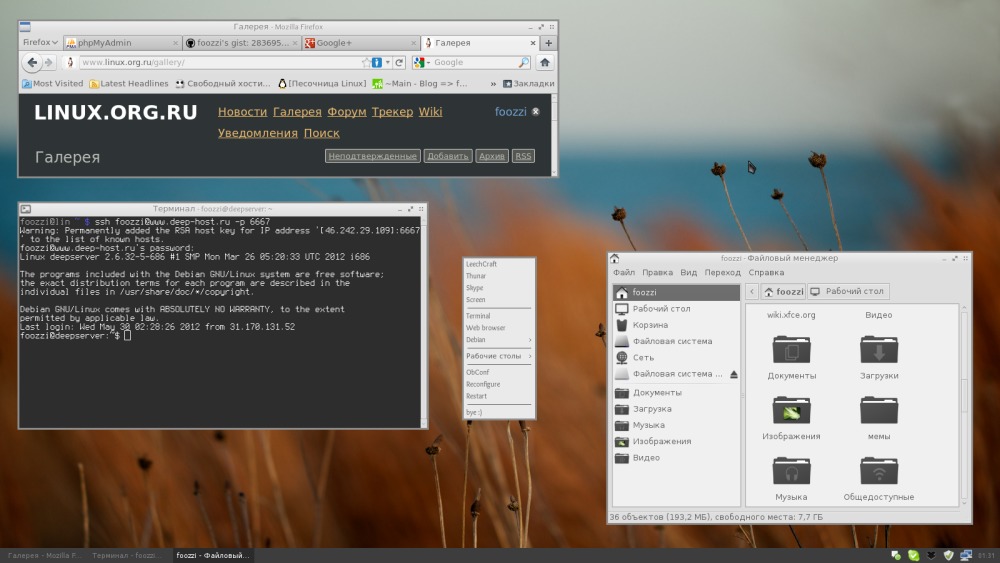Screen dimensions: 1000x563
Task: Open Файл menu in file manager
Action: [624, 272]
